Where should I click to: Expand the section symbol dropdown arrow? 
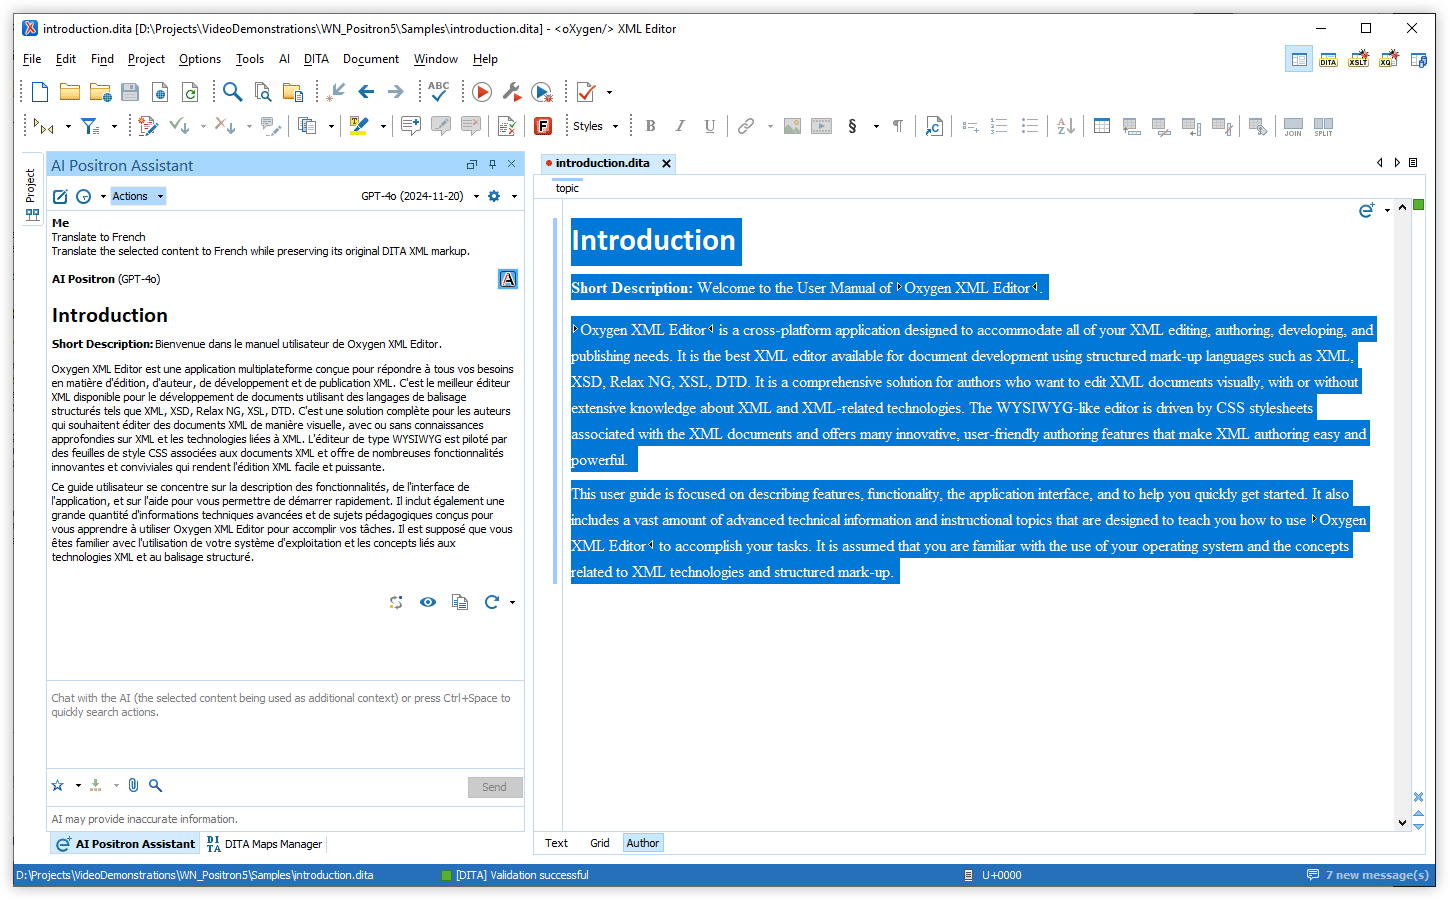coord(876,126)
